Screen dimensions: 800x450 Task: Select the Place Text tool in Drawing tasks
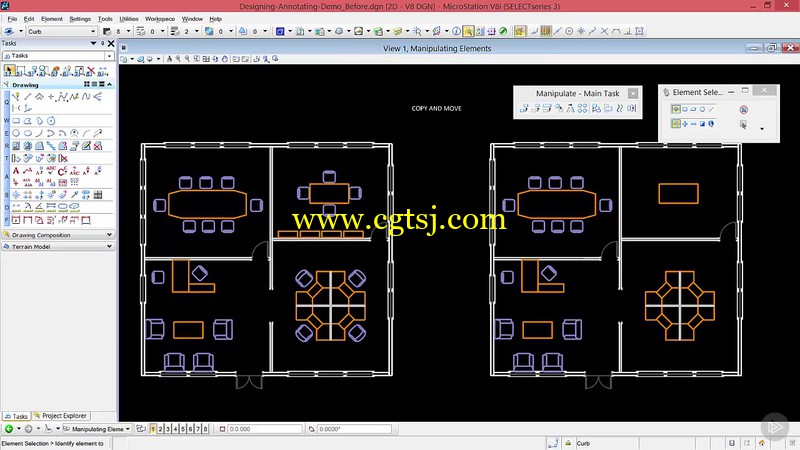(x=16, y=170)
